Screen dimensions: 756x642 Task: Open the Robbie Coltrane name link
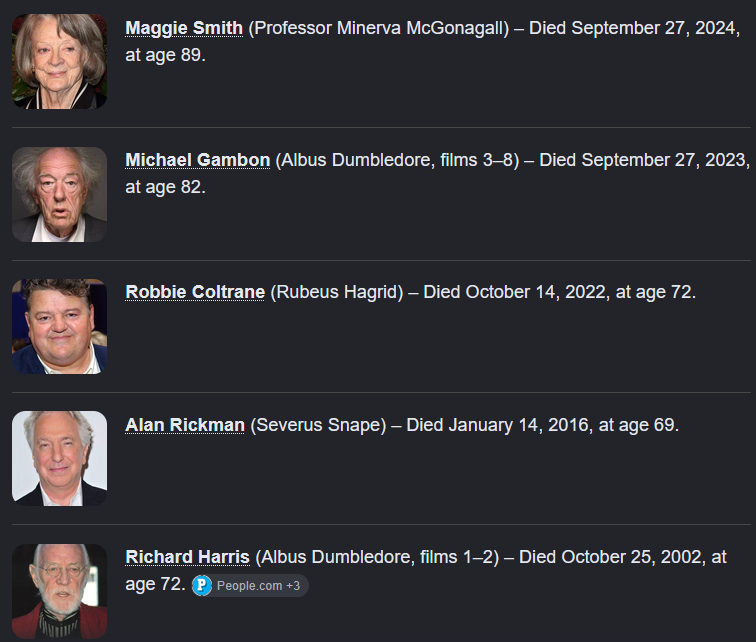click(x=195, y=292)
